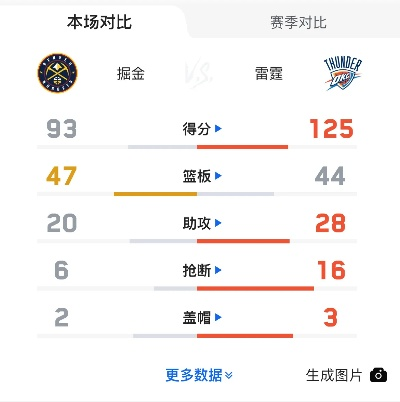Open the Thunder team logo
400x402 pixels.
point(343,73)
